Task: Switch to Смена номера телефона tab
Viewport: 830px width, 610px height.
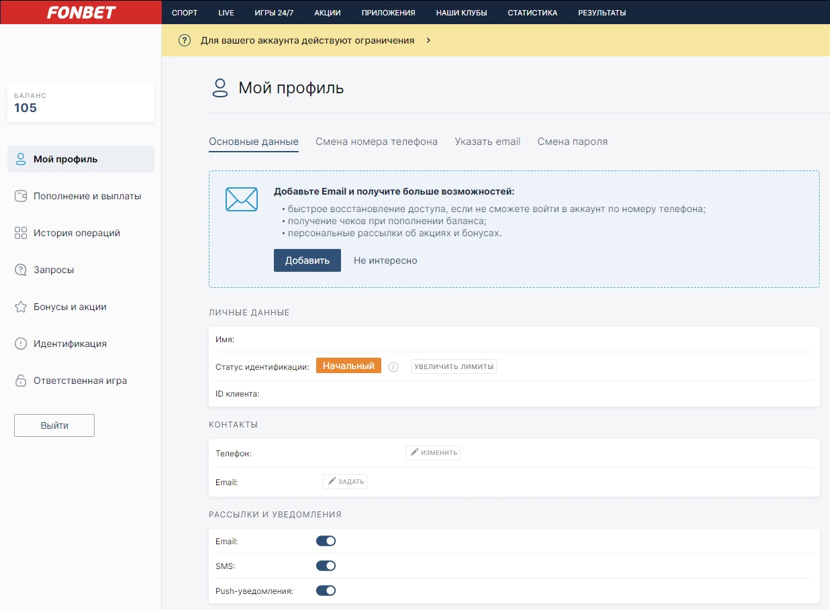Action: pyautogui.click(x=376, y=142)
